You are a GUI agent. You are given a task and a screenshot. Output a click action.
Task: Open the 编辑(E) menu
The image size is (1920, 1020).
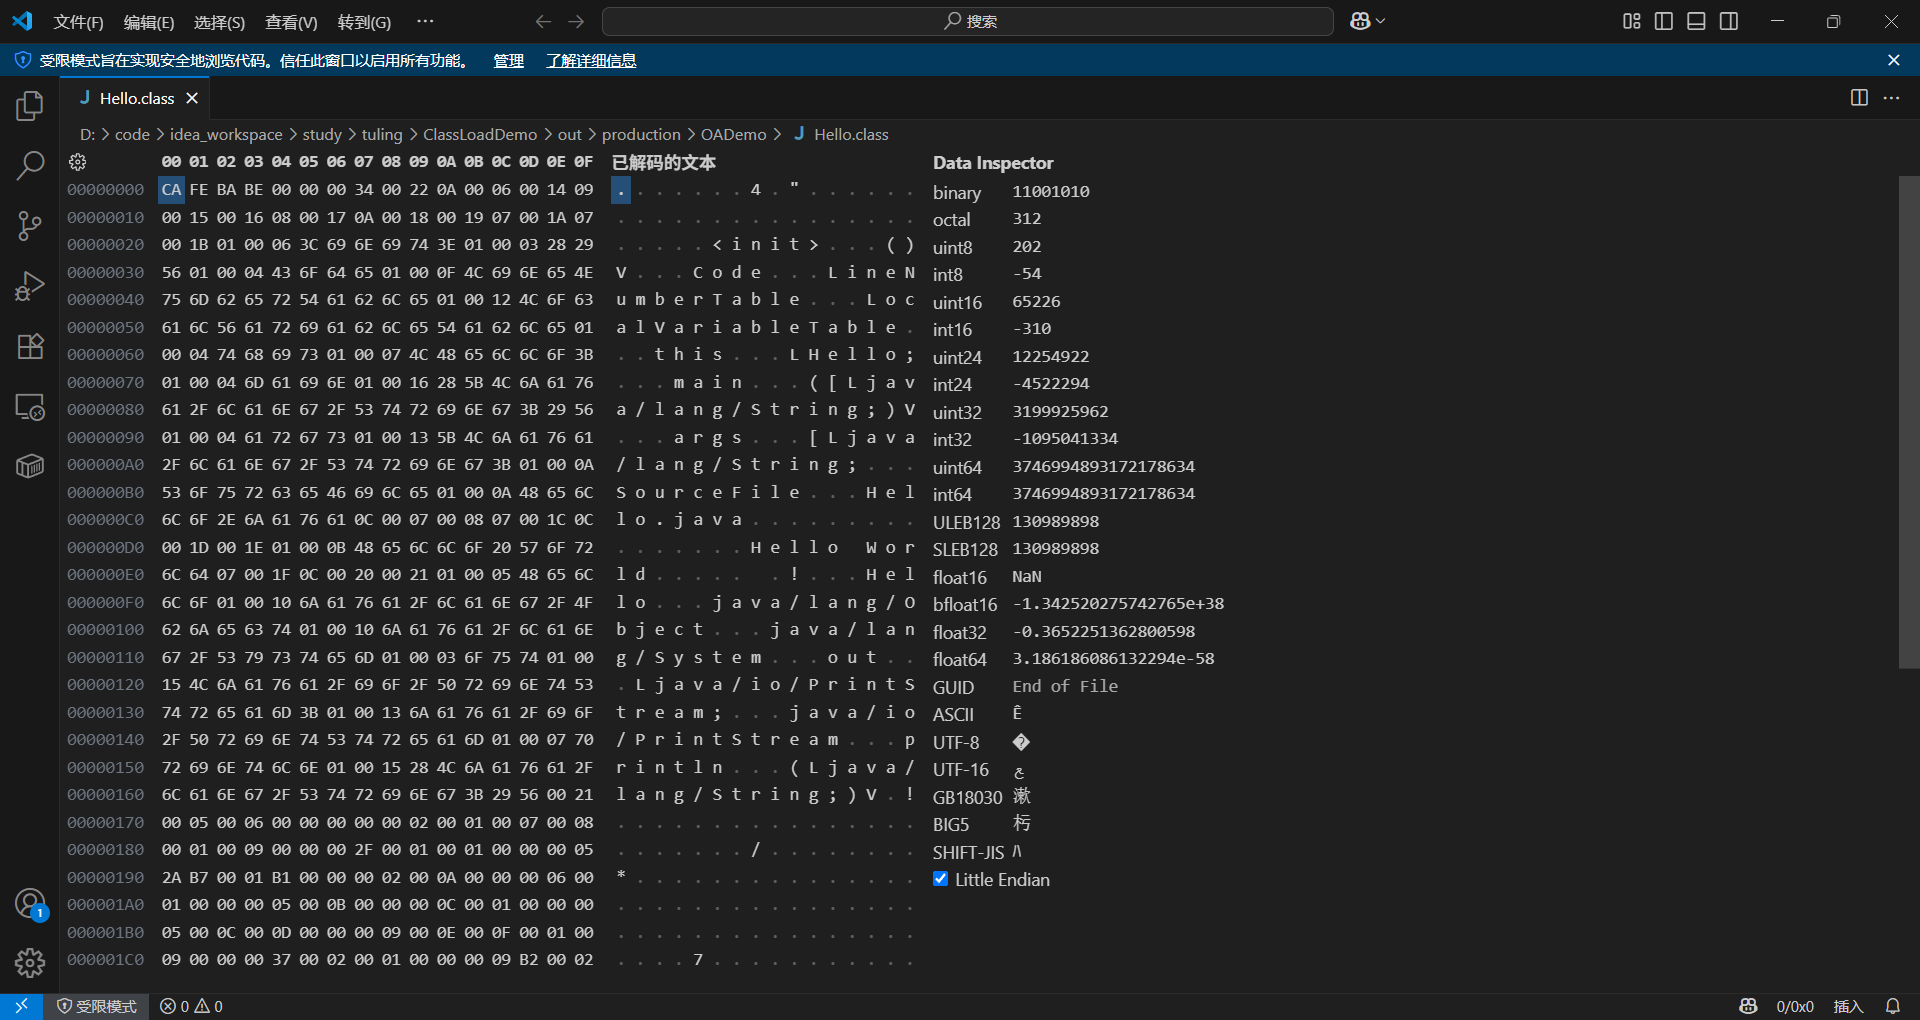pyautogui.click(x=149, y=22)
